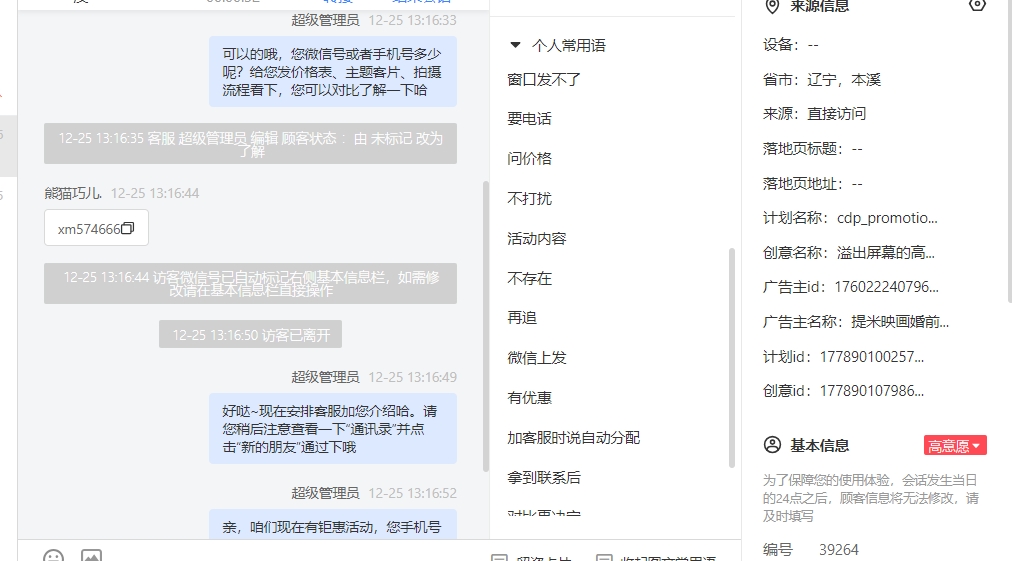This screenshot has width=1012, height=561.
Task: Select the quick phrase 不存在
Action: click(529, 279)
